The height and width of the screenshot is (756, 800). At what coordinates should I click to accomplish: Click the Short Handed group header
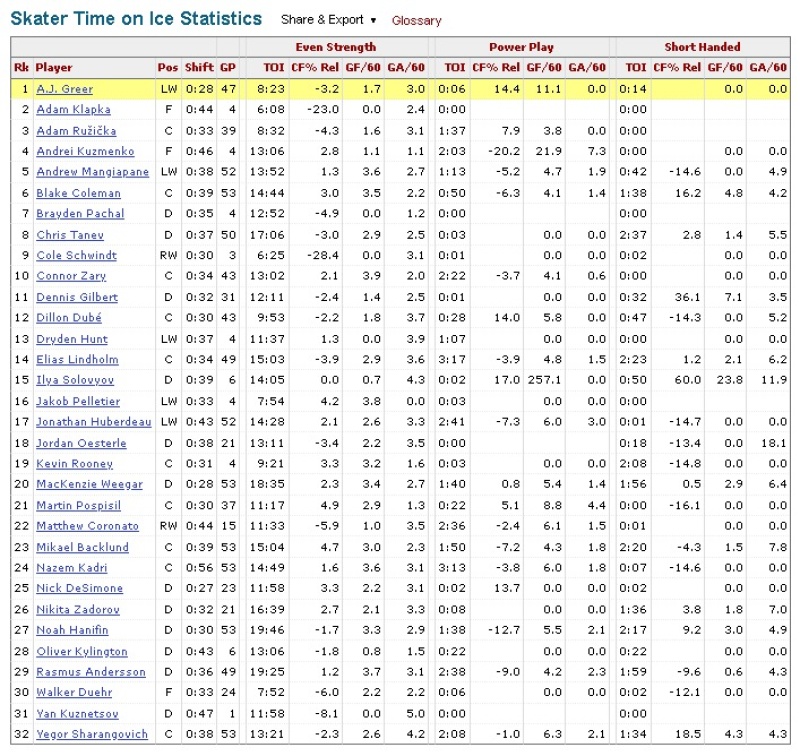702,47
